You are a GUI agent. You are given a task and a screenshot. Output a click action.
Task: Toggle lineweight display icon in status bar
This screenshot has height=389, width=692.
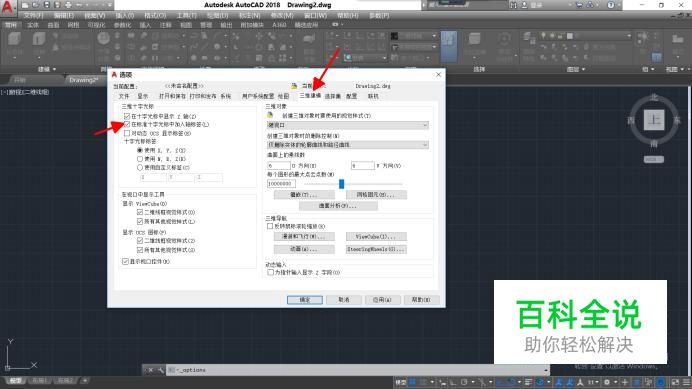[528, 382]
